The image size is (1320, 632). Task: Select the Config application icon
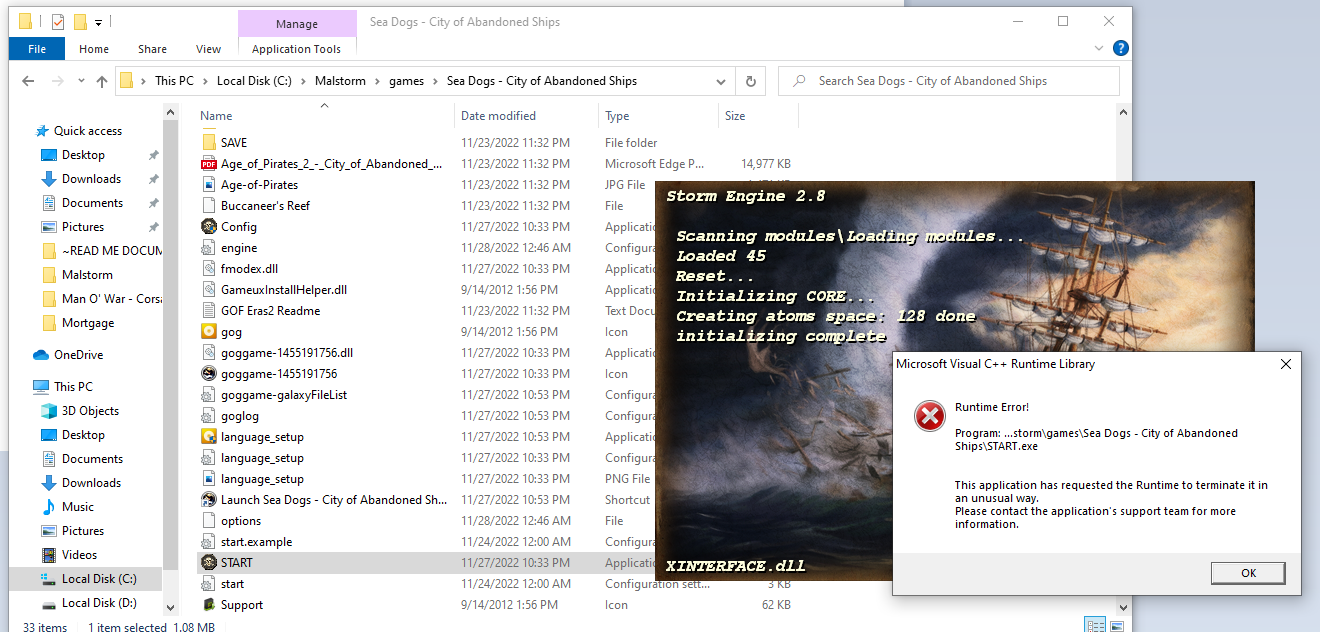(x=209, y=227)
